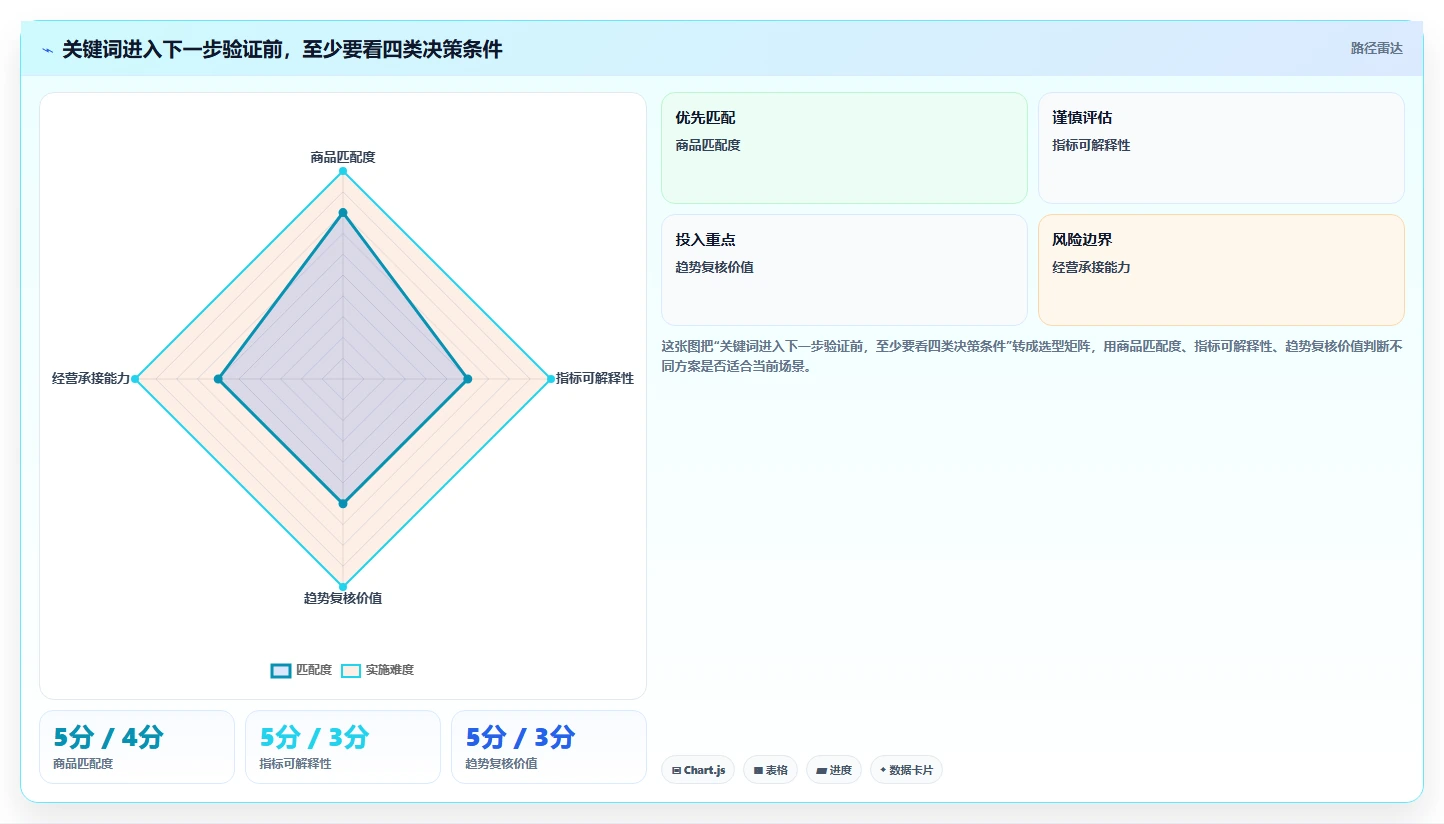Click the 表格 tag
The image size is (1444, 824).
pos(770,770)
